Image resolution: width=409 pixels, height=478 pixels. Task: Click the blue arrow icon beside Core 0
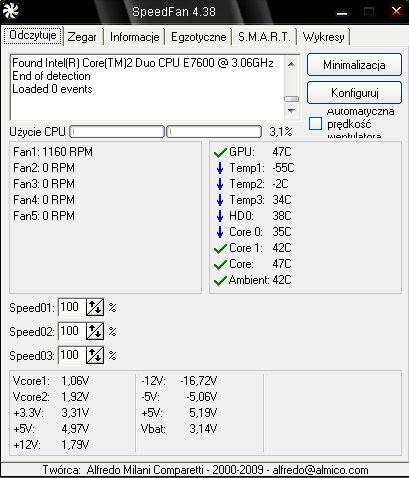click(x=220, y=232)
